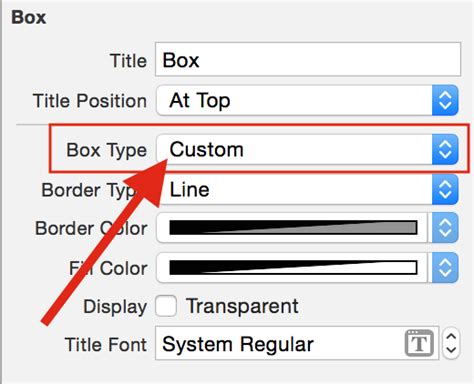Open the Border Color chevron menu
Screen dimensions: 474x384
445,228
